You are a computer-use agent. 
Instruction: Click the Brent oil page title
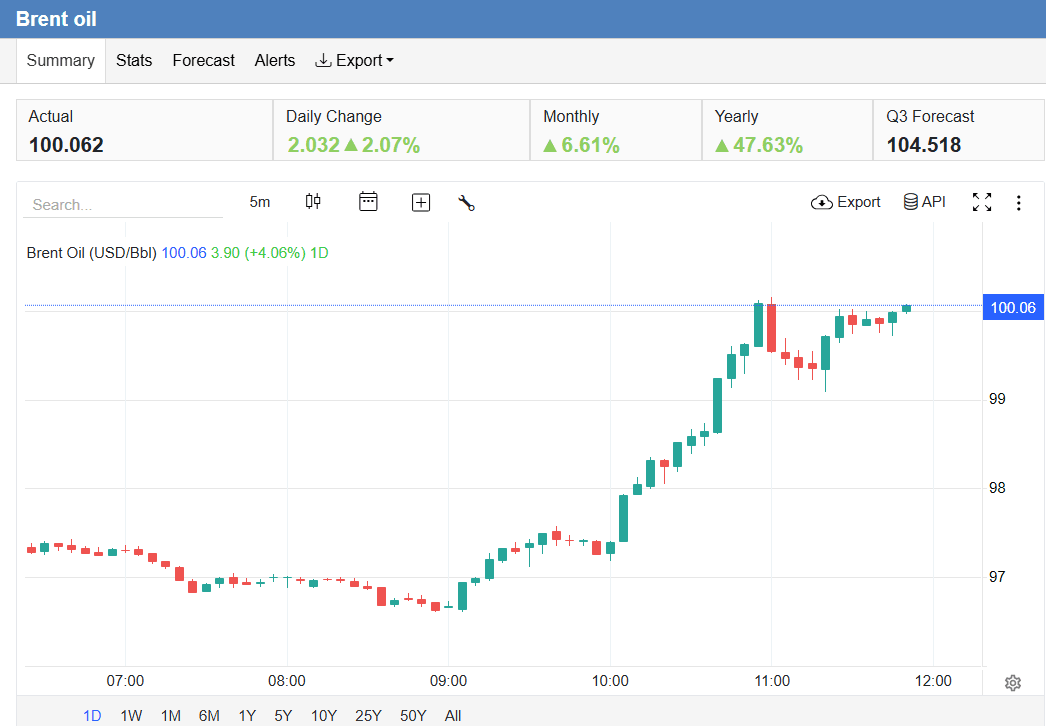tap(56, 19)
